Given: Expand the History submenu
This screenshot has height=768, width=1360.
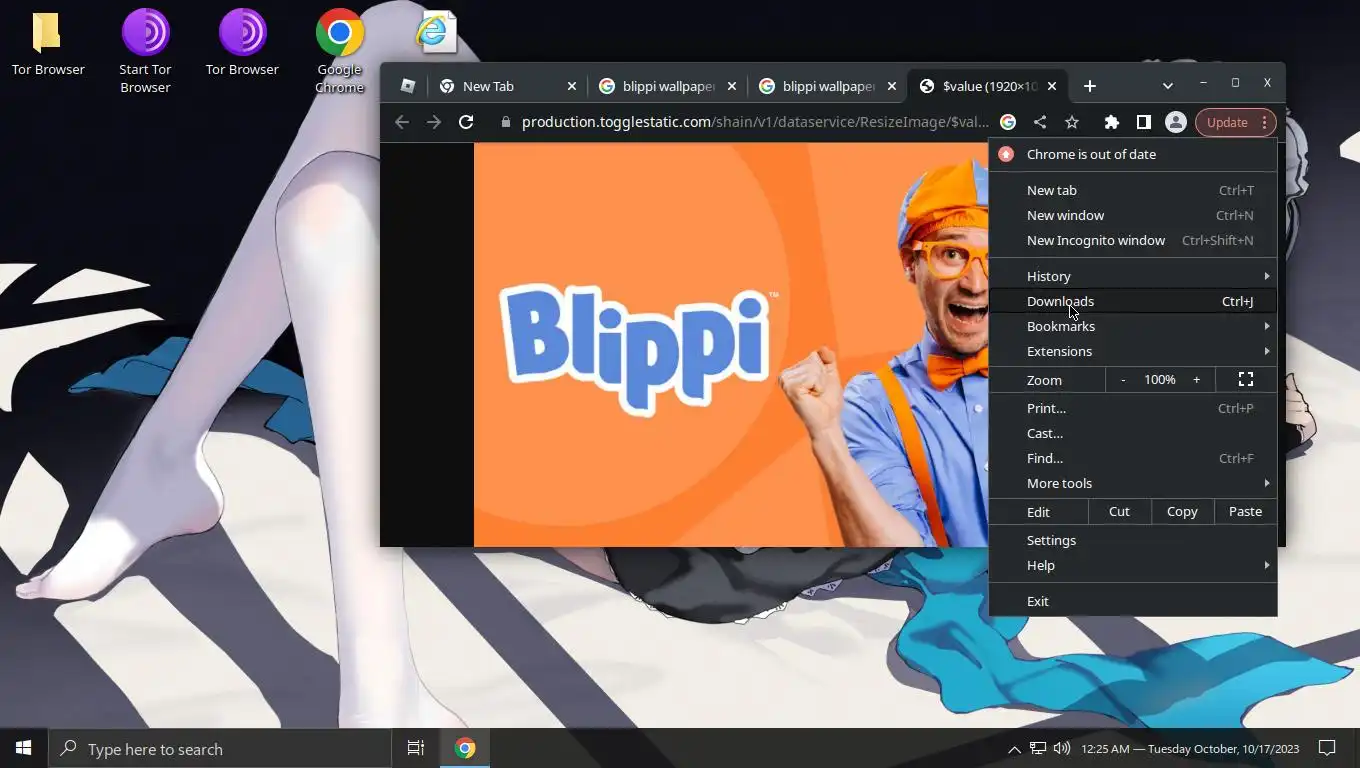Looking at the screenshot, I should [1133, 276].
